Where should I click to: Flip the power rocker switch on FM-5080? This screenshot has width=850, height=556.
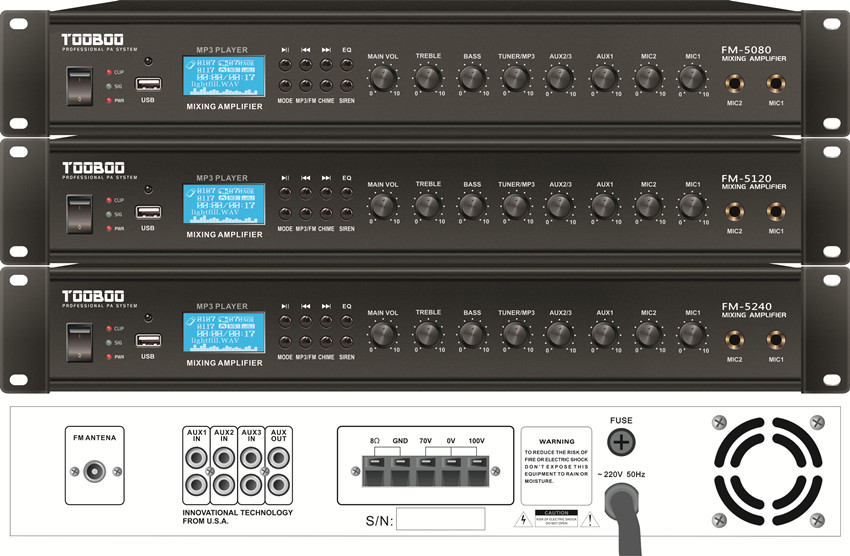coord(79,86)
